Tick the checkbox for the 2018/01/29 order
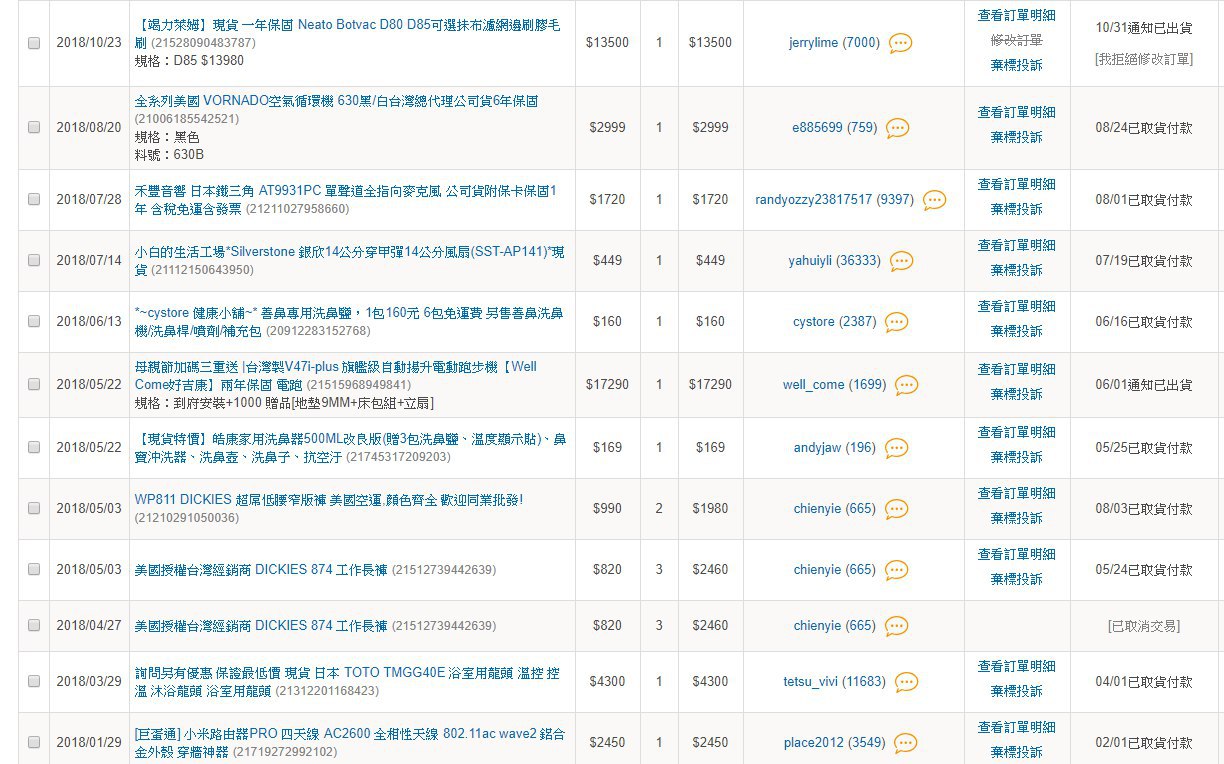The image size is (1224, 764). point(34,742)
